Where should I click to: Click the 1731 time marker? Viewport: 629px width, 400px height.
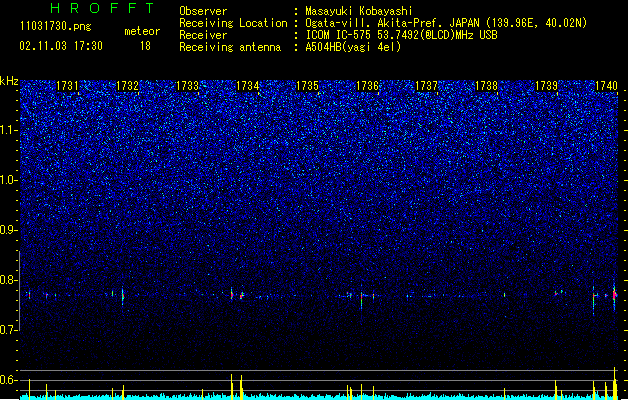point(67,86)
